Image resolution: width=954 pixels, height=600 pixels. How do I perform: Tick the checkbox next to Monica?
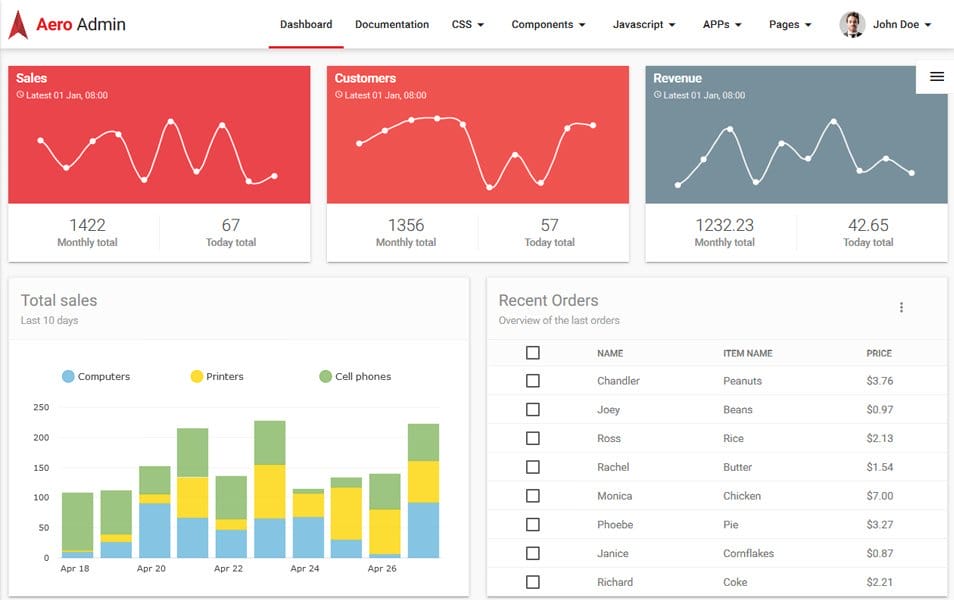click(x=532, y=496)
